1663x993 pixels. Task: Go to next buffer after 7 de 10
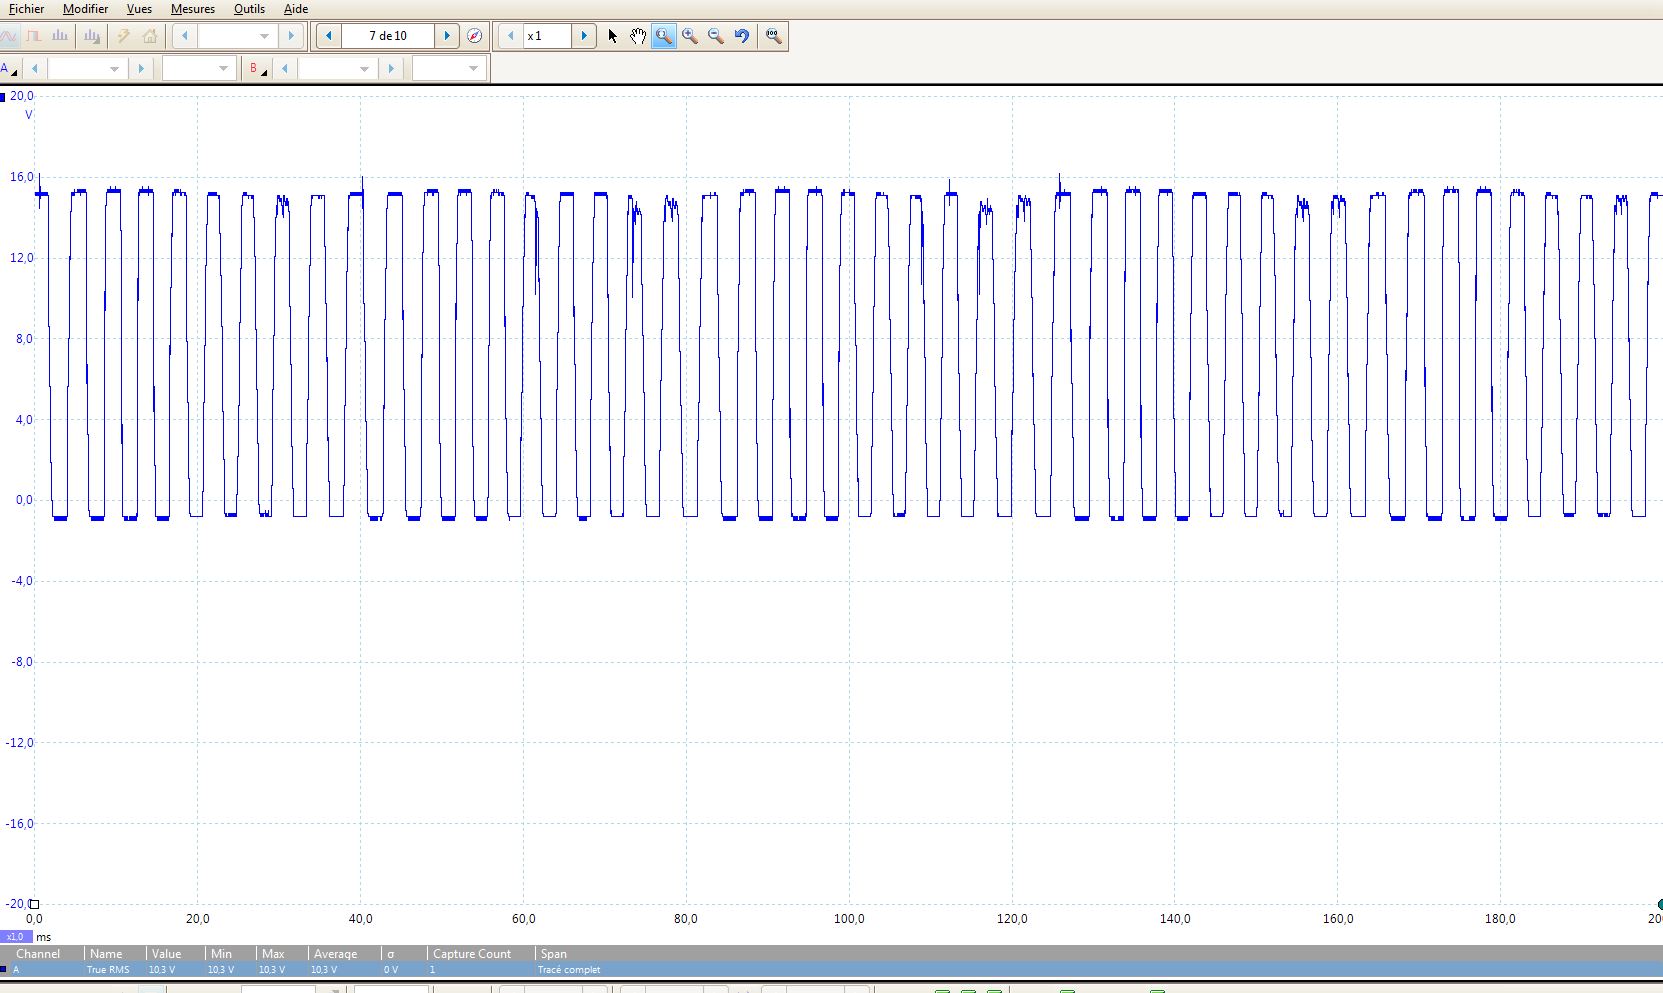click(x=447, y=36)
